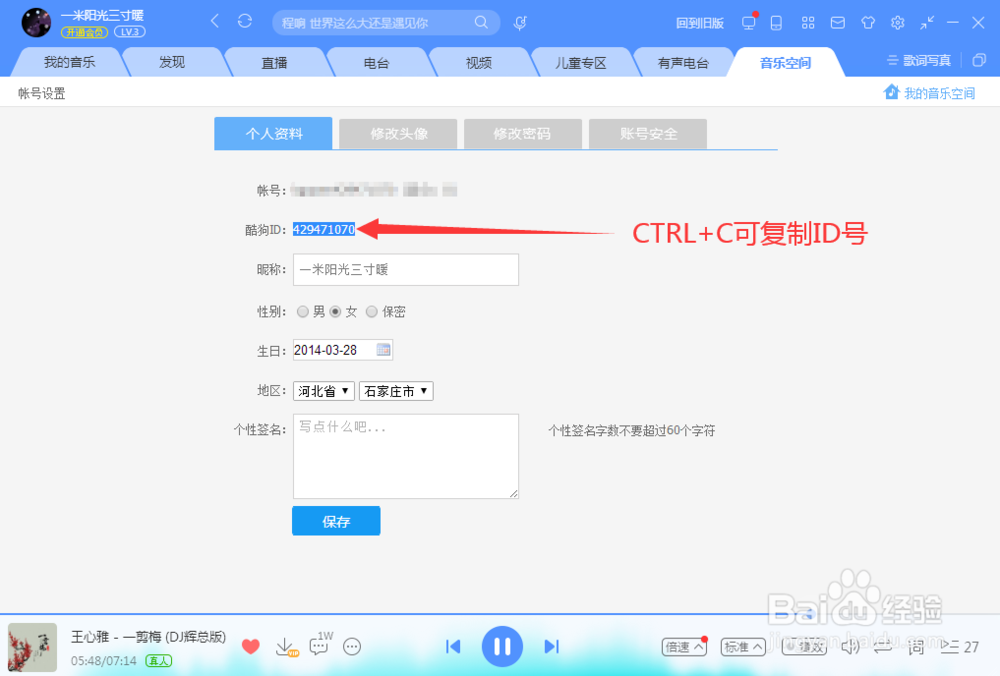Click the search box in the title bar
Screen dimensions: 1000x676
point(386,23)
